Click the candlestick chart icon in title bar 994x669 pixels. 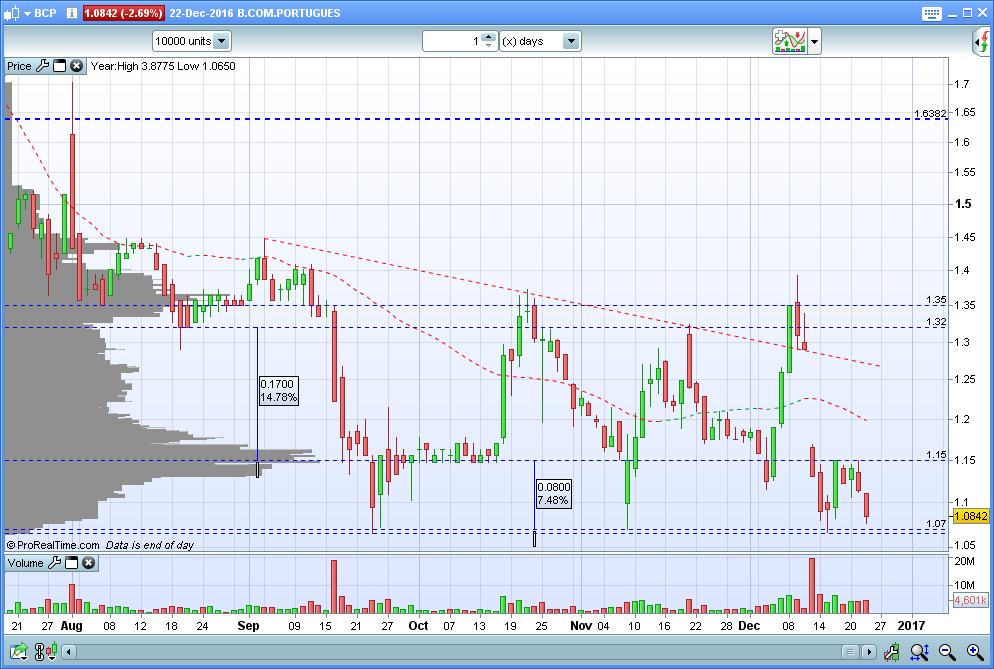click(x=11, y=13)
